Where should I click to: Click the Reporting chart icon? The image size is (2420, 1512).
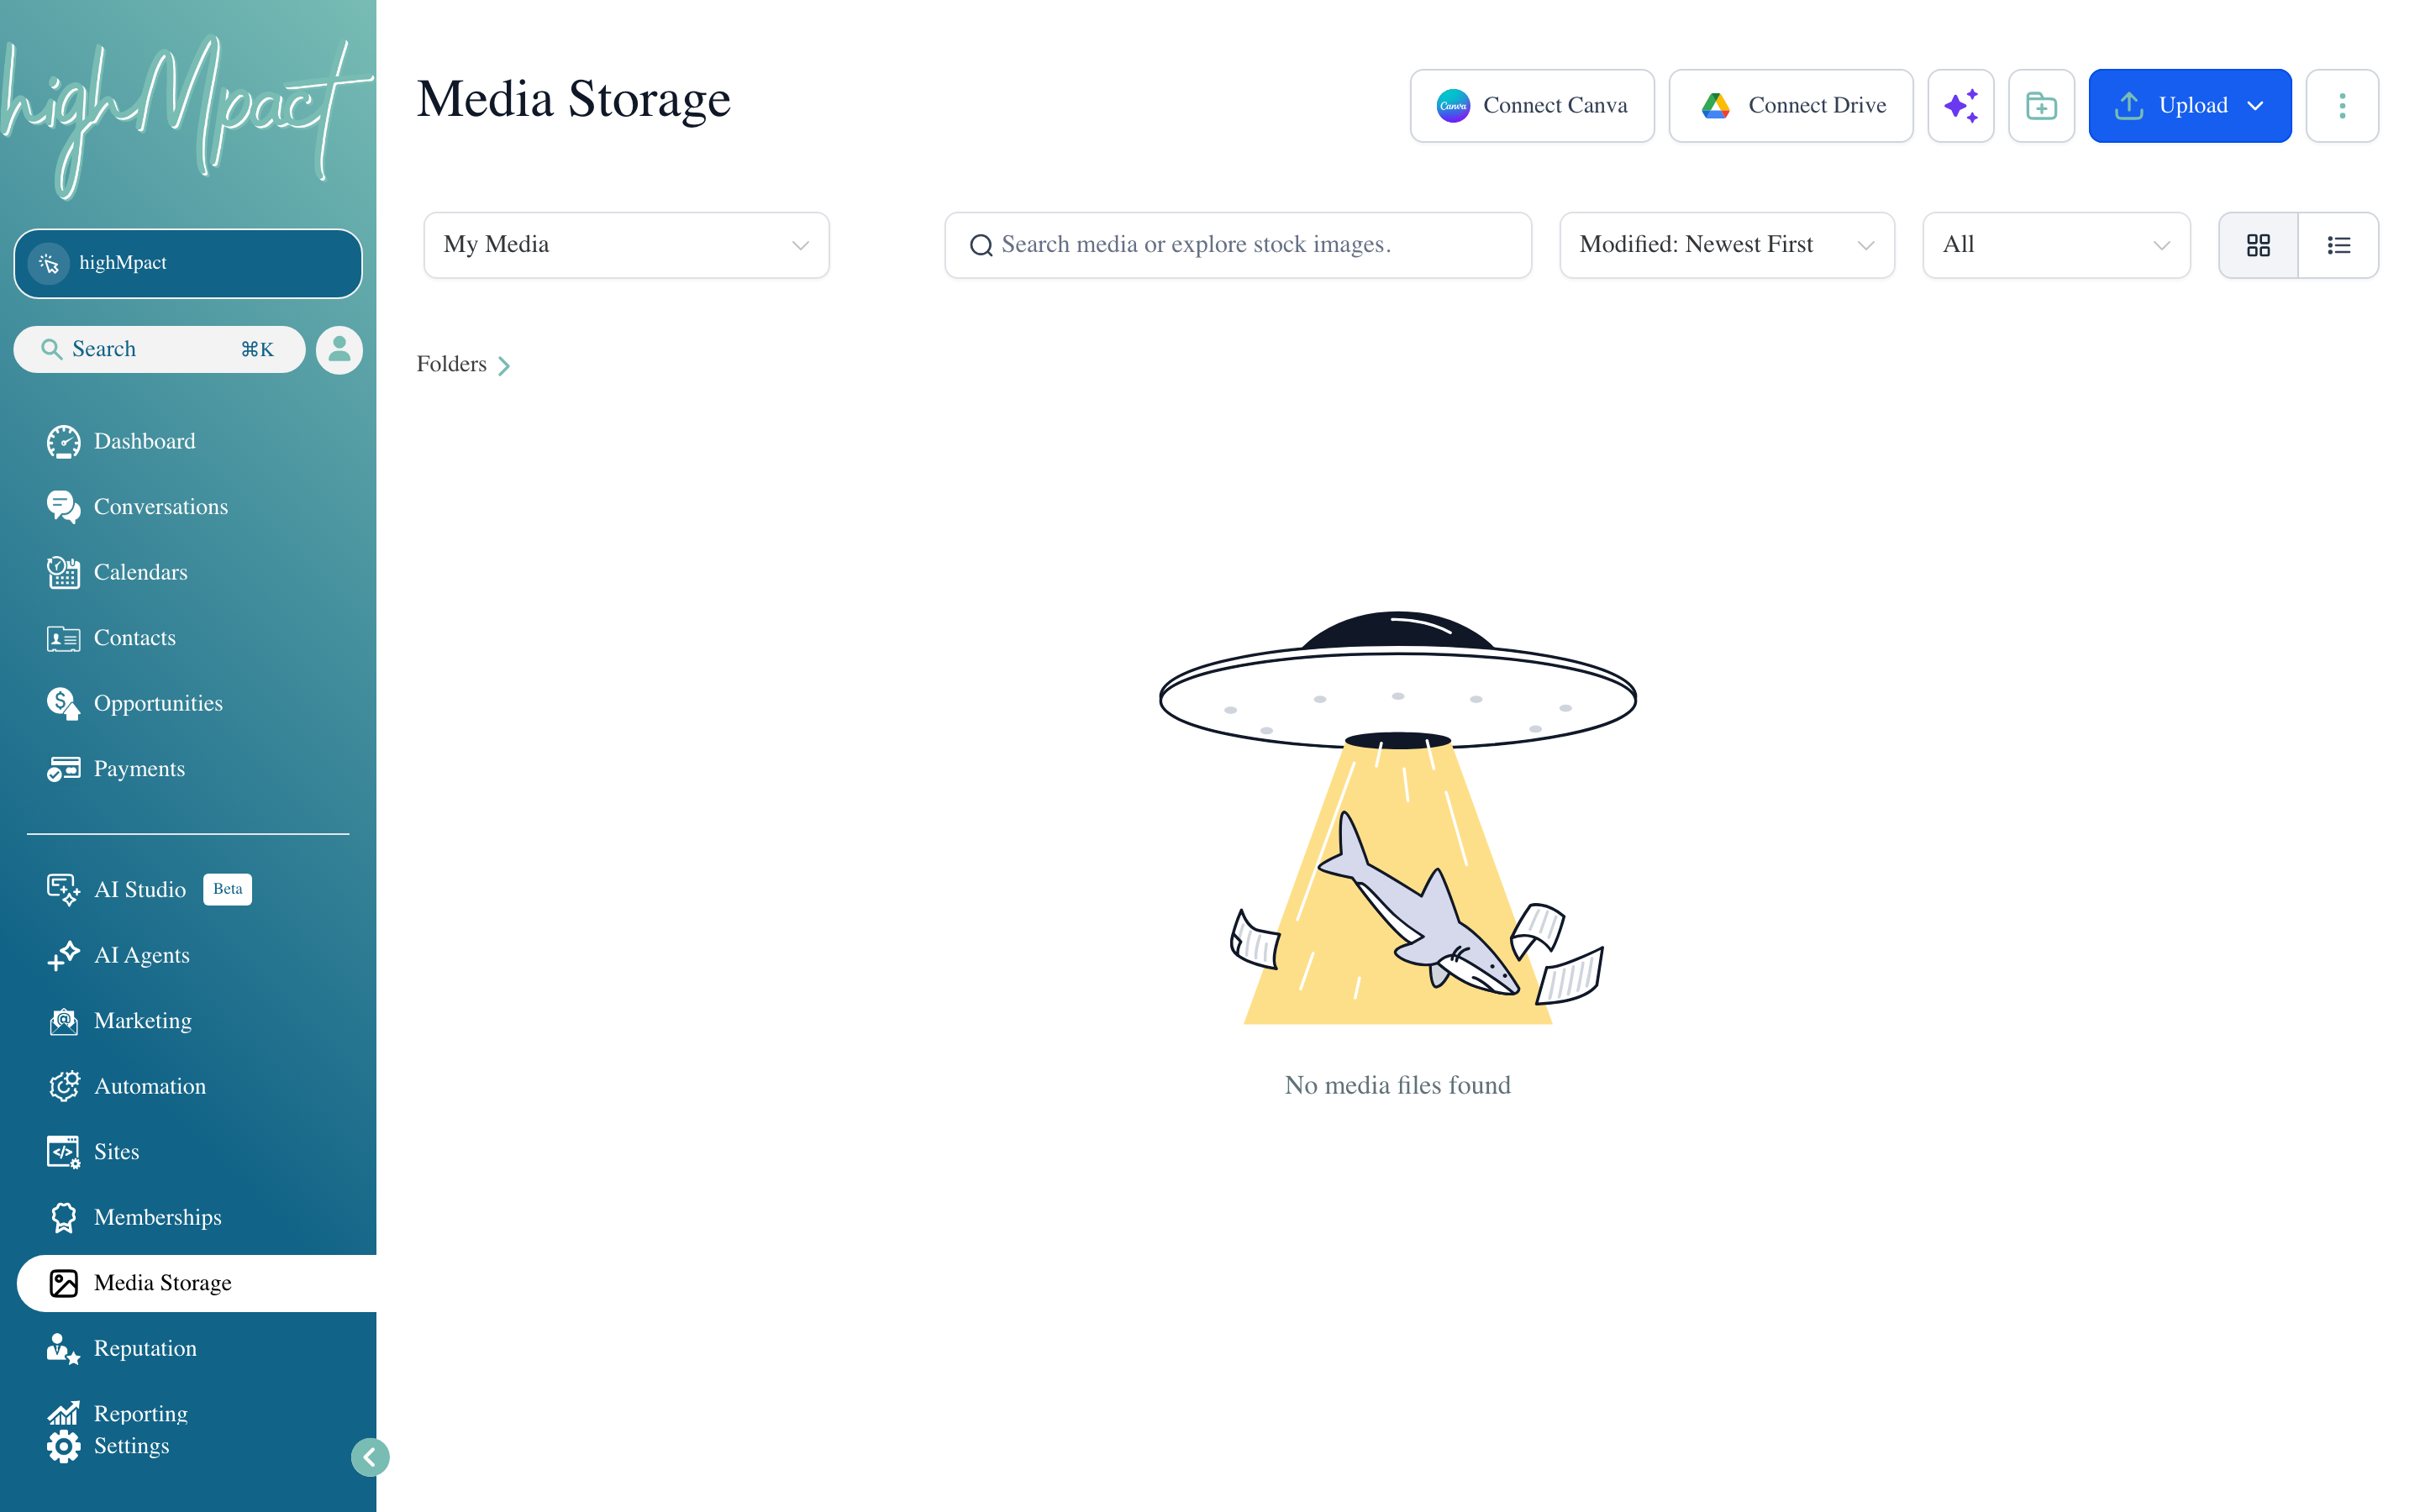(x=63, y=1412)
